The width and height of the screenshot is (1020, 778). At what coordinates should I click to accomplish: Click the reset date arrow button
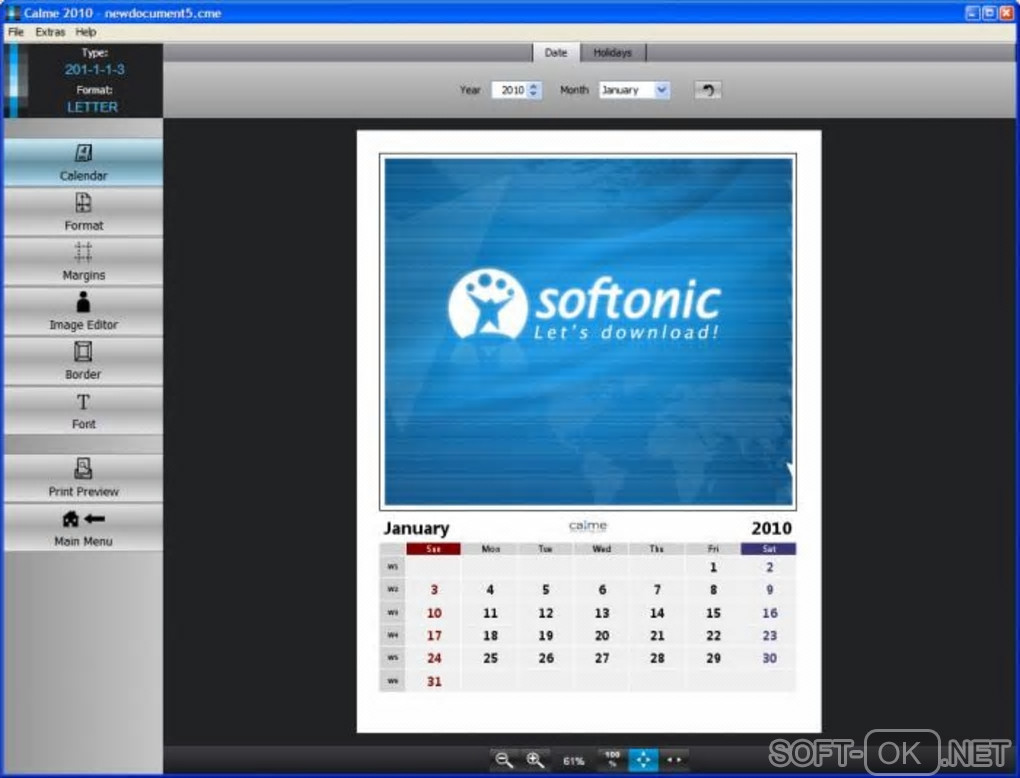[708, 90]
